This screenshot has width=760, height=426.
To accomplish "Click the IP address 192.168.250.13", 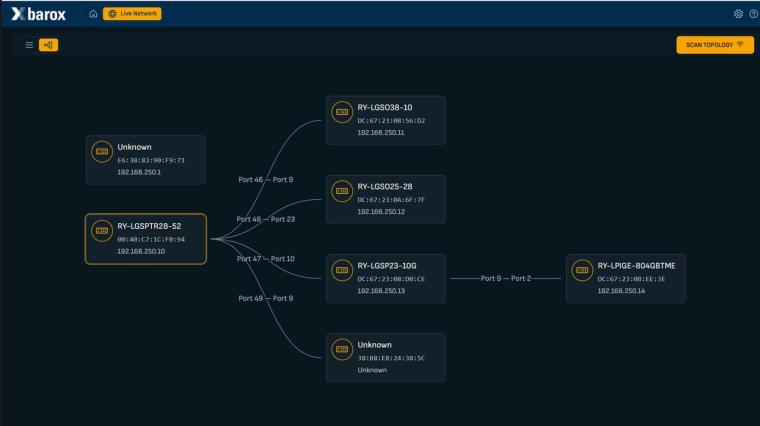I will tap(381, 291).
